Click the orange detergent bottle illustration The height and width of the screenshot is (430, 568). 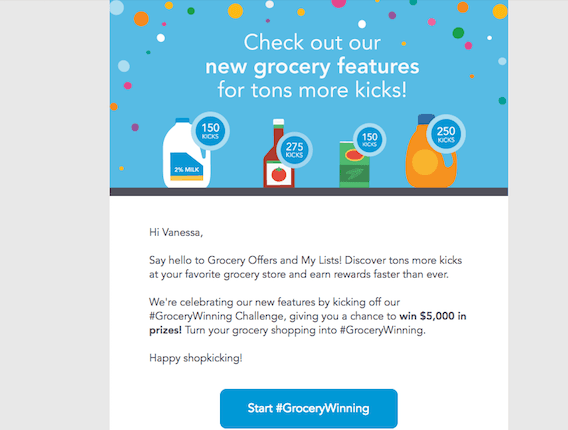point(431,151)
